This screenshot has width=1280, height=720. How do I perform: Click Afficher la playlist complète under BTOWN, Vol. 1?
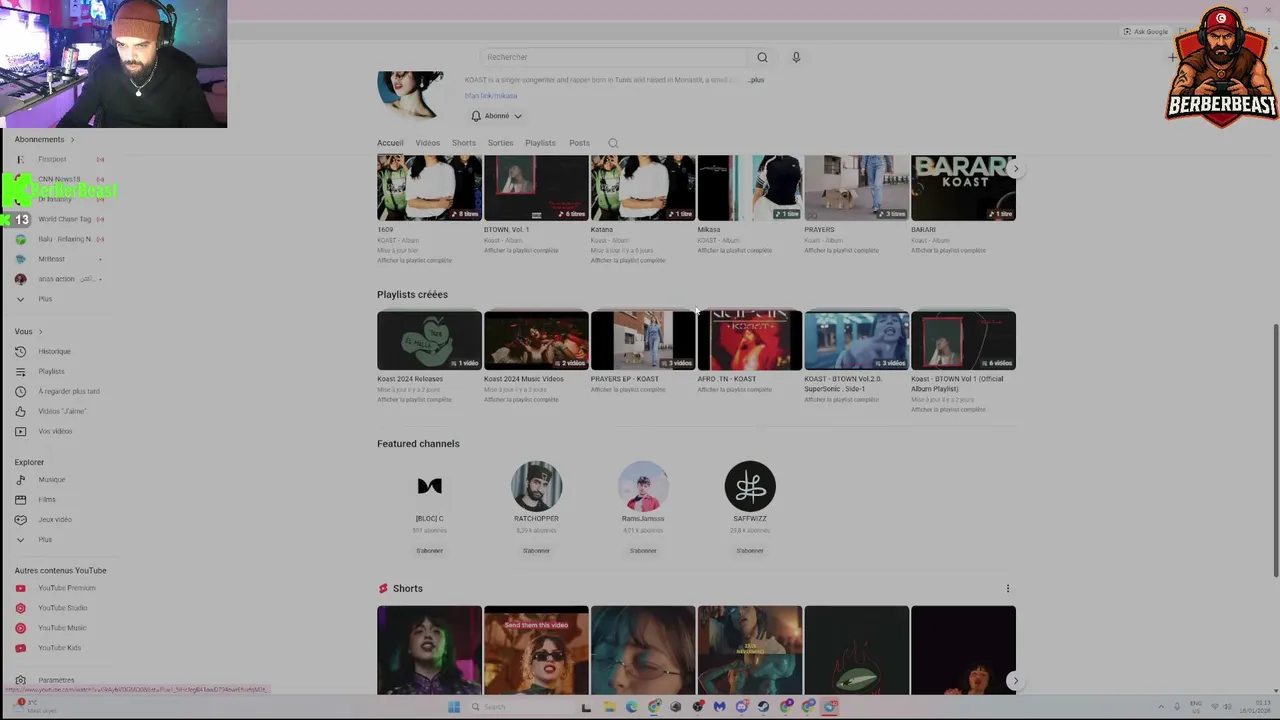click(521, 251)
